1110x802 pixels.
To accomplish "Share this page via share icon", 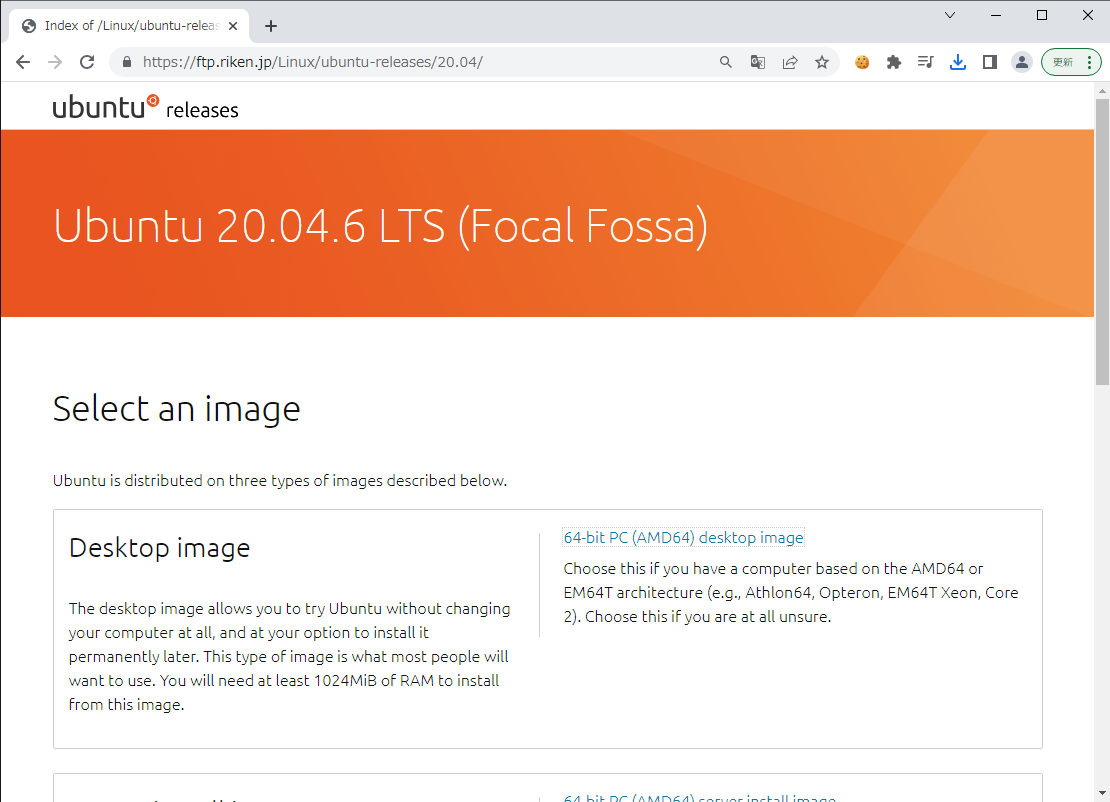I will point(790,62).
